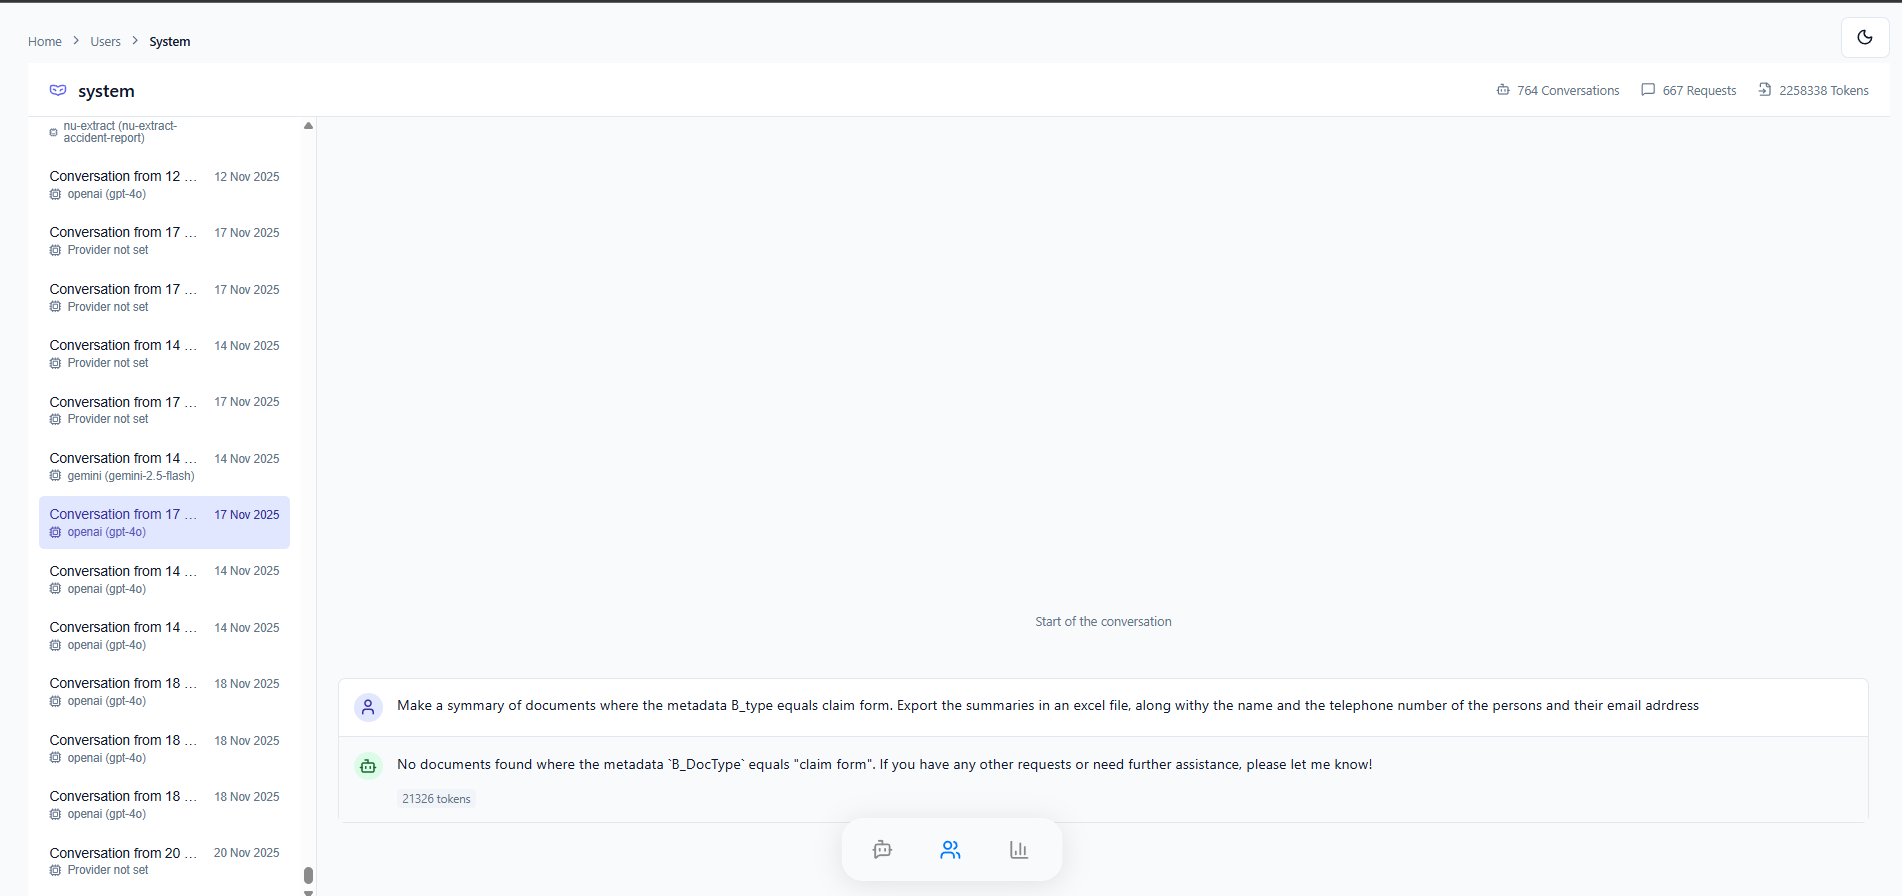Click the 764 Conversations robot icon

(1503, 90)
